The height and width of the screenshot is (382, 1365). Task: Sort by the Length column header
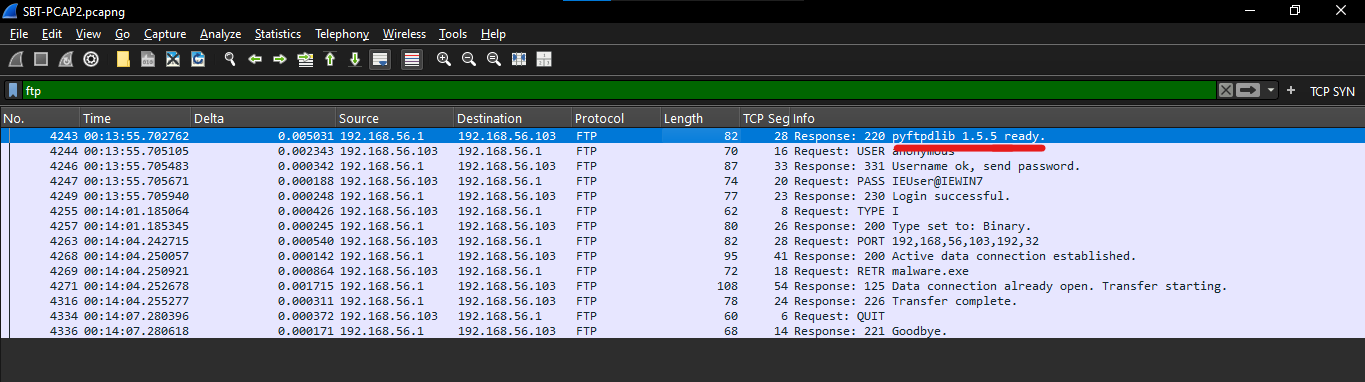pyautogui.click(x=699, y=118)
